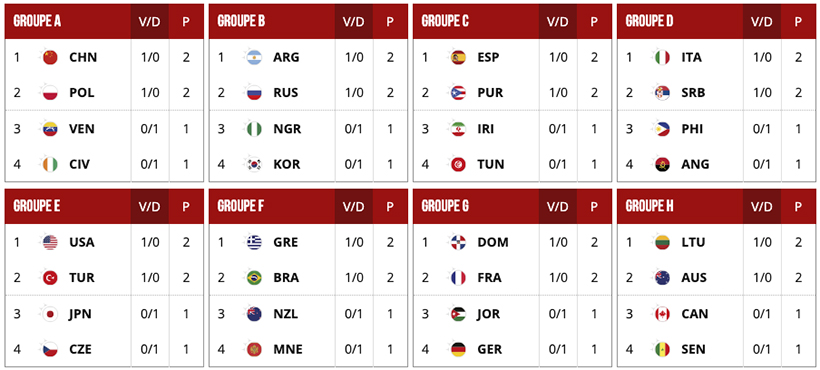Click the USA flag in Groupe E
820x370 pixels.
(x=50, y=242)
